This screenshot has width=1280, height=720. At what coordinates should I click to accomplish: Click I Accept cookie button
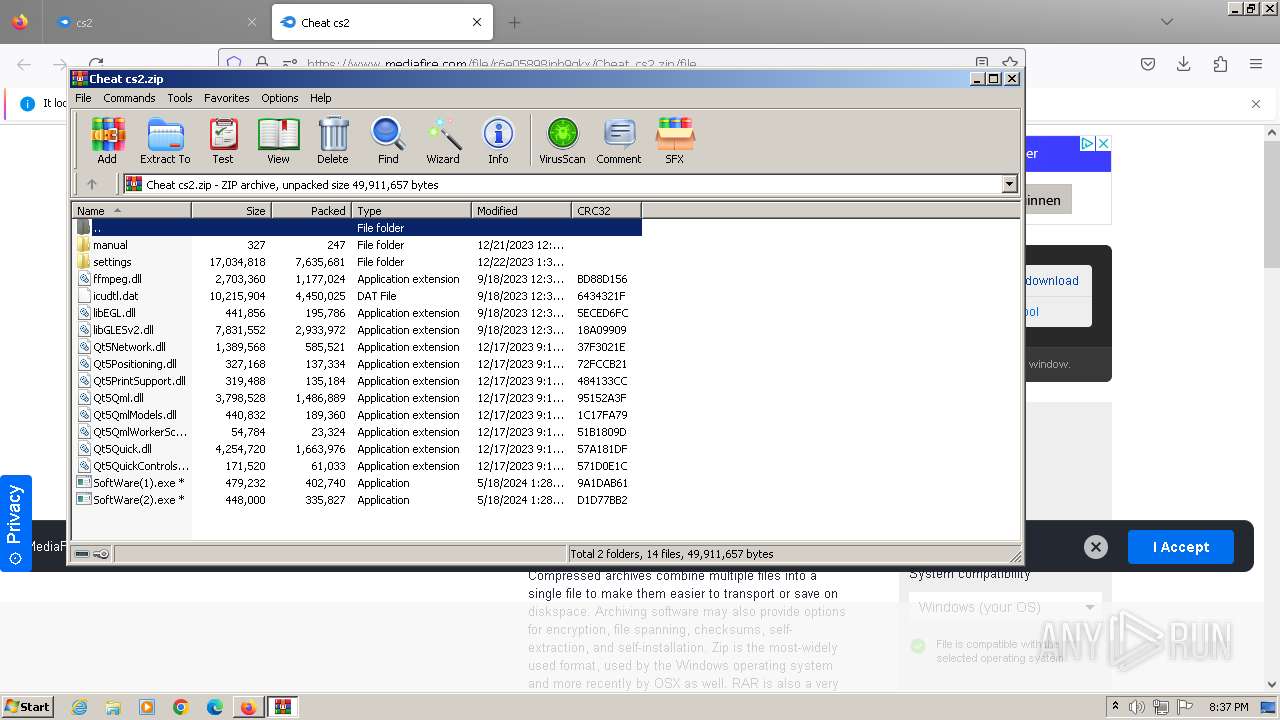(x=1181, y=547)
